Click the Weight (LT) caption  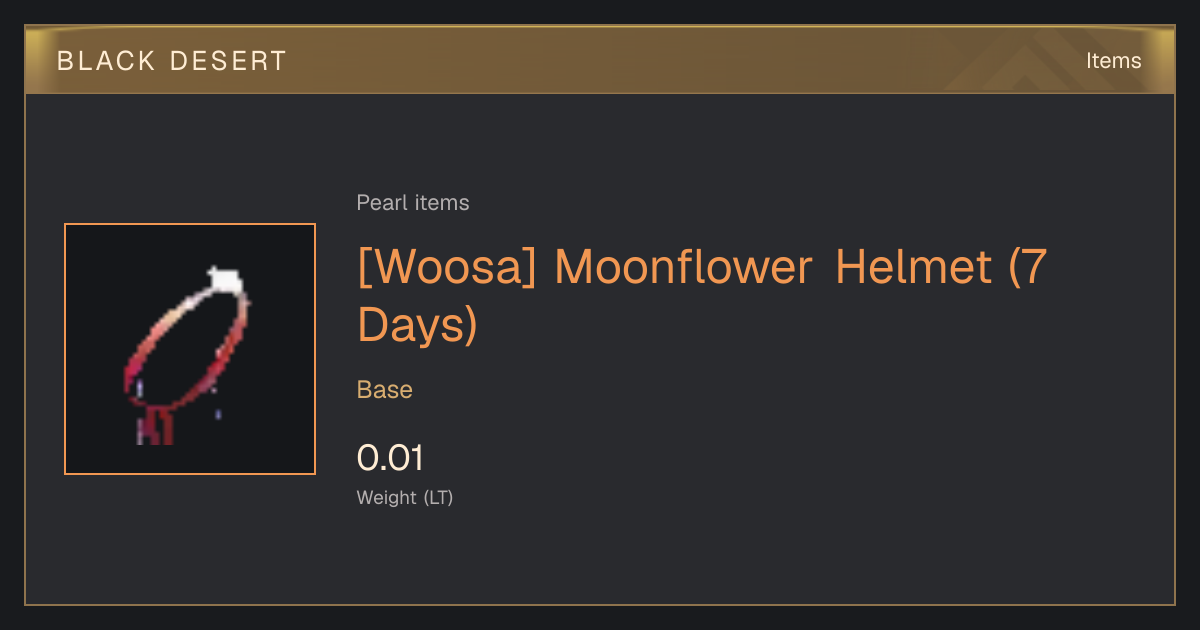click(405, 497)
